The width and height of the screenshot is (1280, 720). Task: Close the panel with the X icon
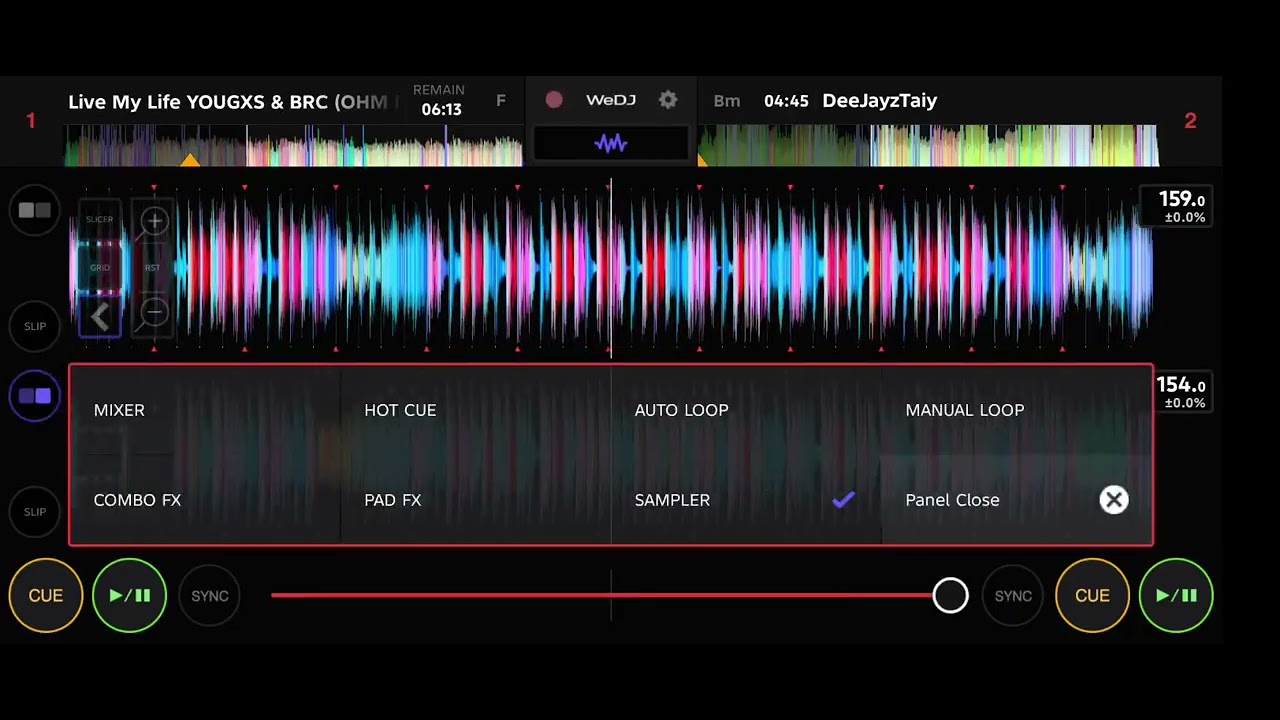(1114, 500)
